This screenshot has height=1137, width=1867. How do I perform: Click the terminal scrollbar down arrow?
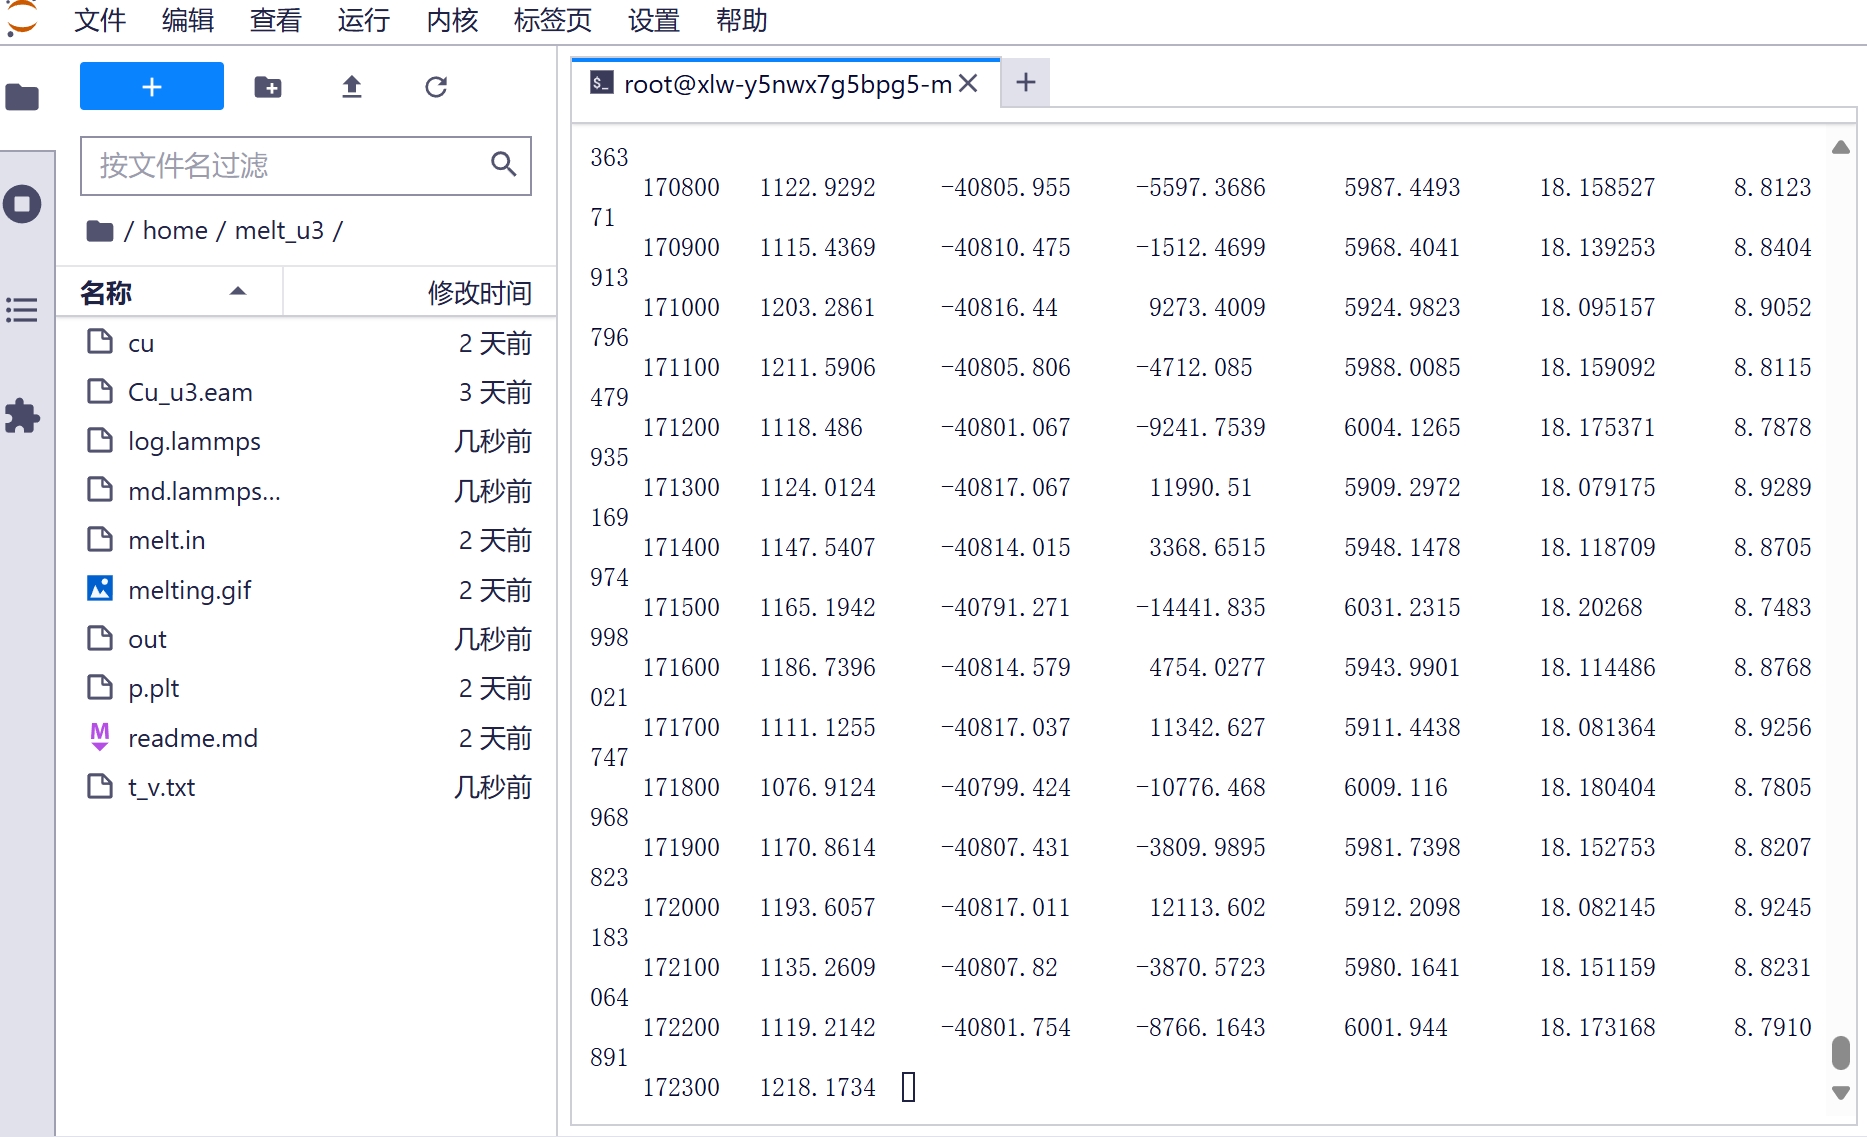tap(1840, 1093)
